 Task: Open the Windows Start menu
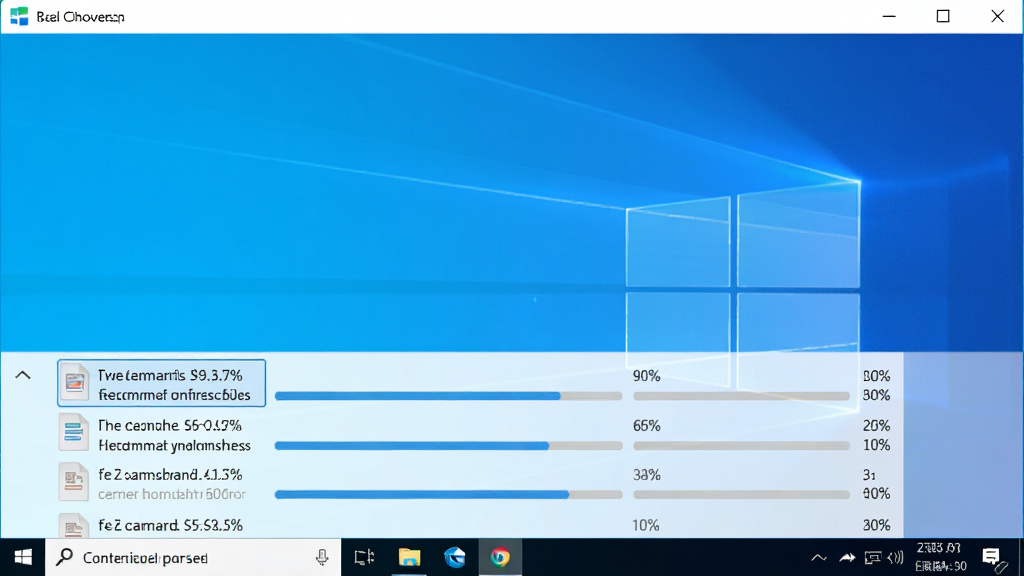[x=23, y=557]
